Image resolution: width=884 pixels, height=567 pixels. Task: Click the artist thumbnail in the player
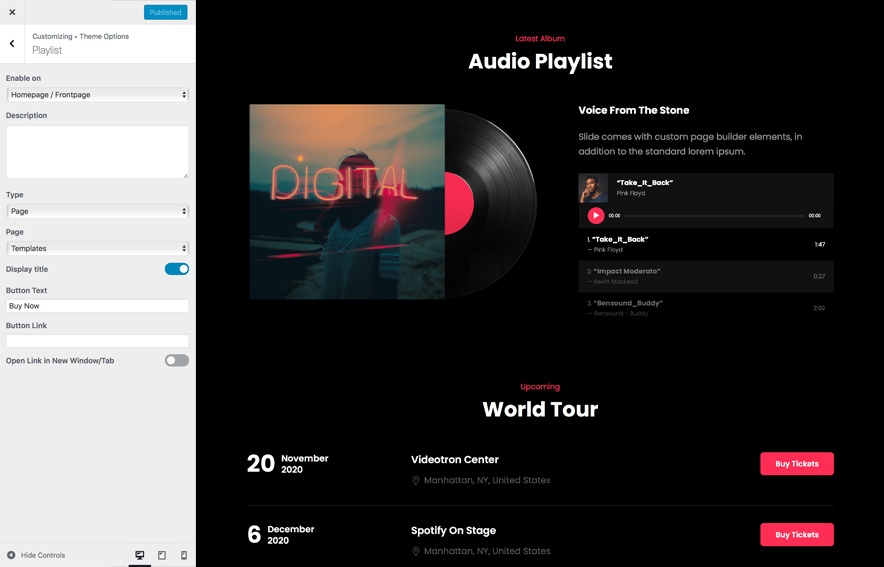pyautogui.click(x=593, y=188)
